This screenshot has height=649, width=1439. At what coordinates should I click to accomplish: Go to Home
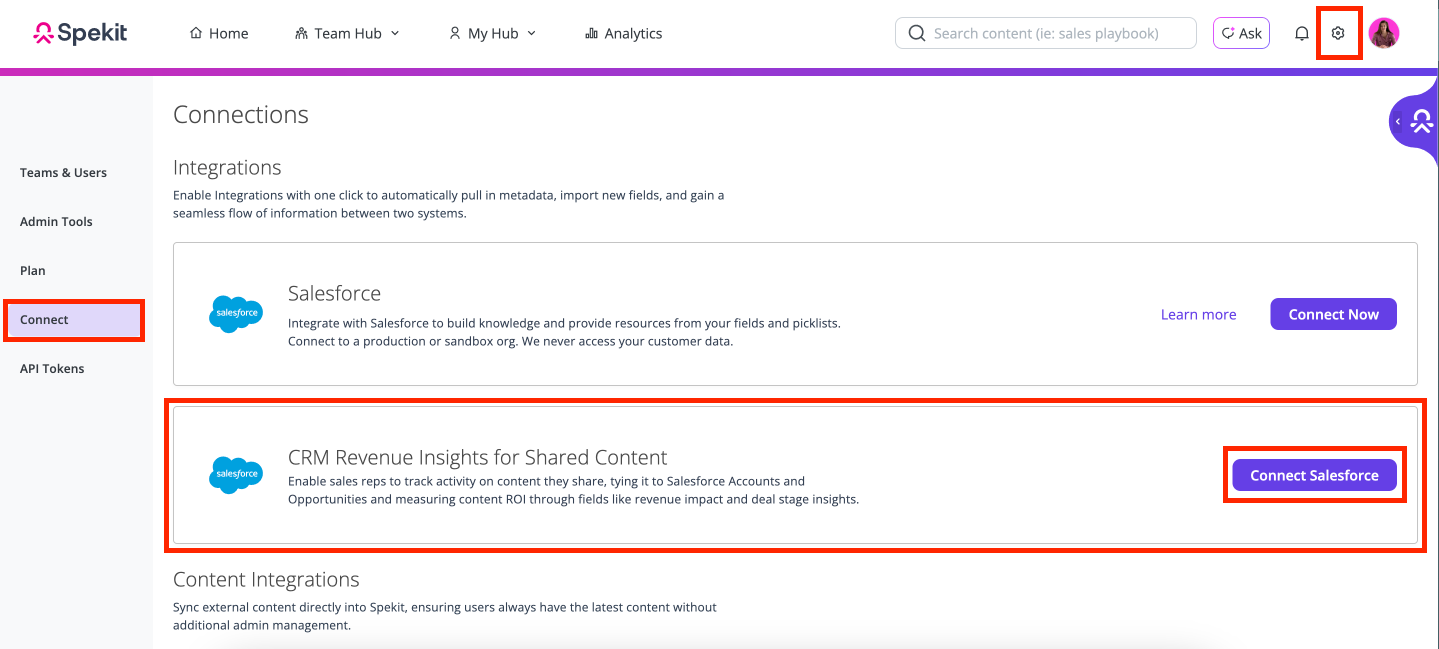[x=219, y=33]
